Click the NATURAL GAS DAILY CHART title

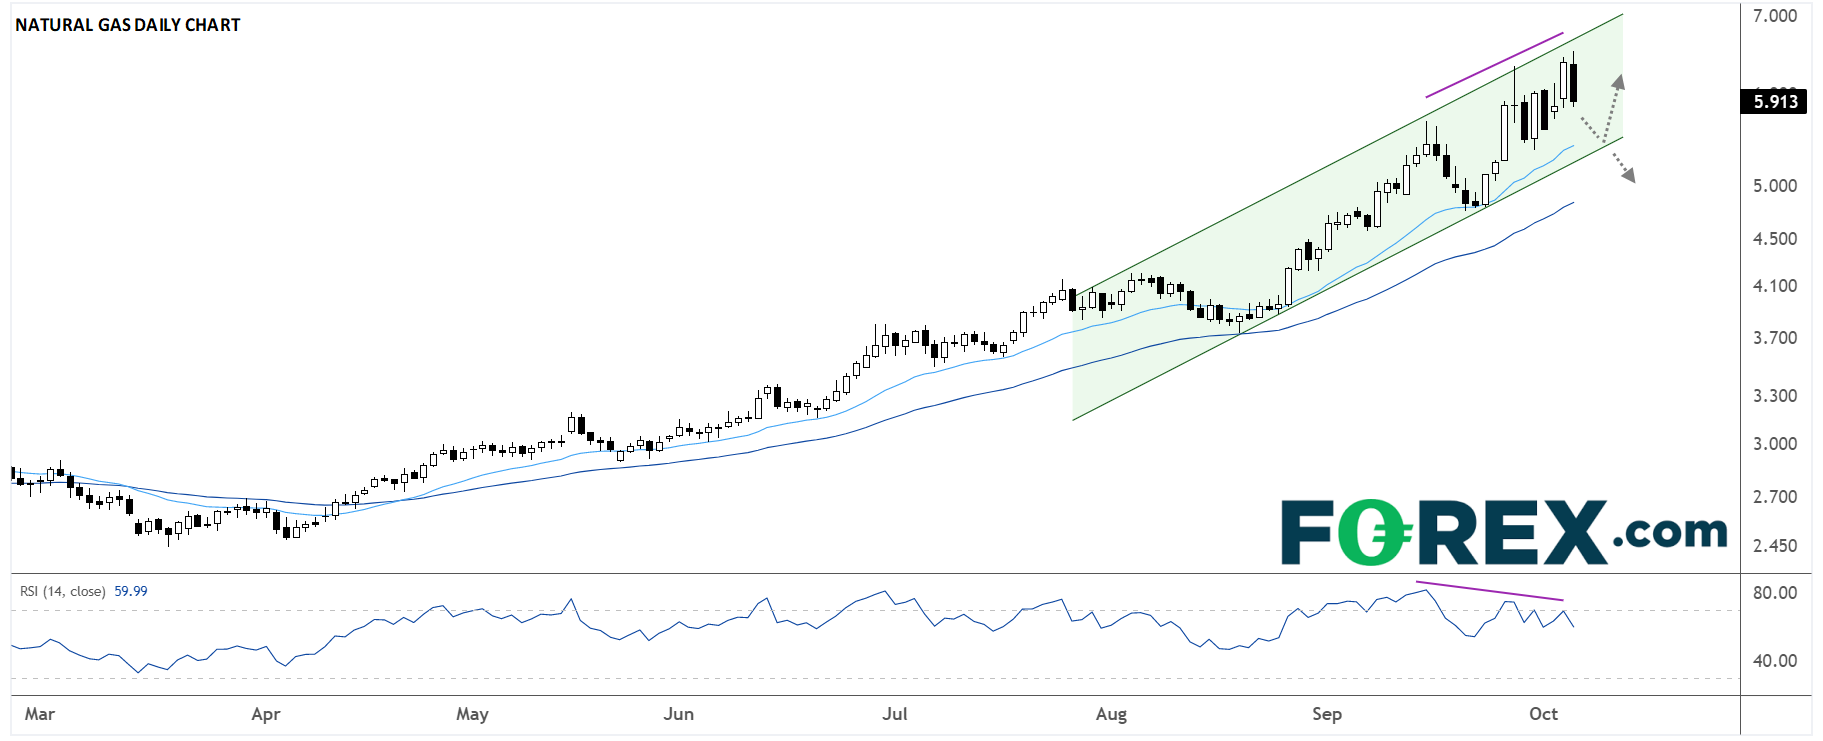[127, 25]
